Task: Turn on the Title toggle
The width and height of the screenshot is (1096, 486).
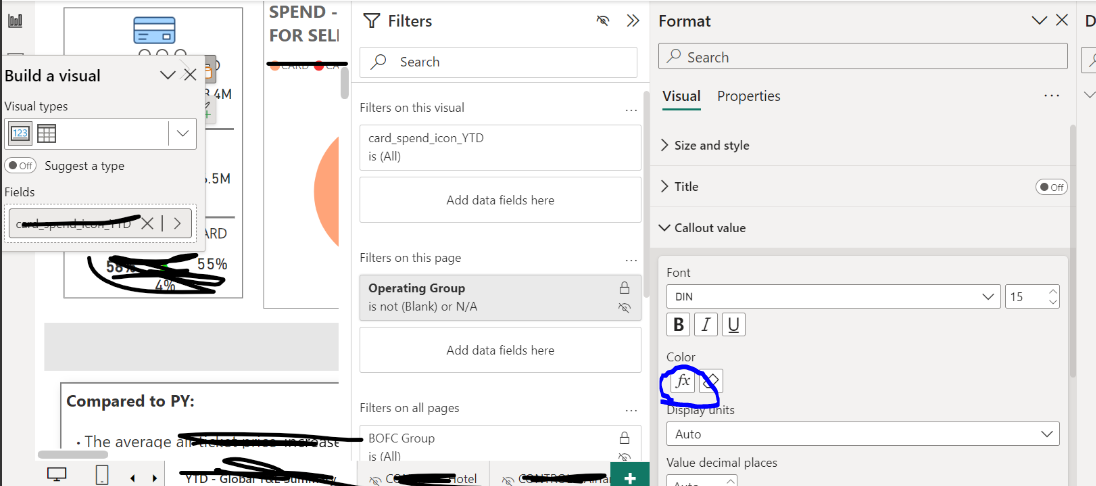Action: (x=1051, y=187)
